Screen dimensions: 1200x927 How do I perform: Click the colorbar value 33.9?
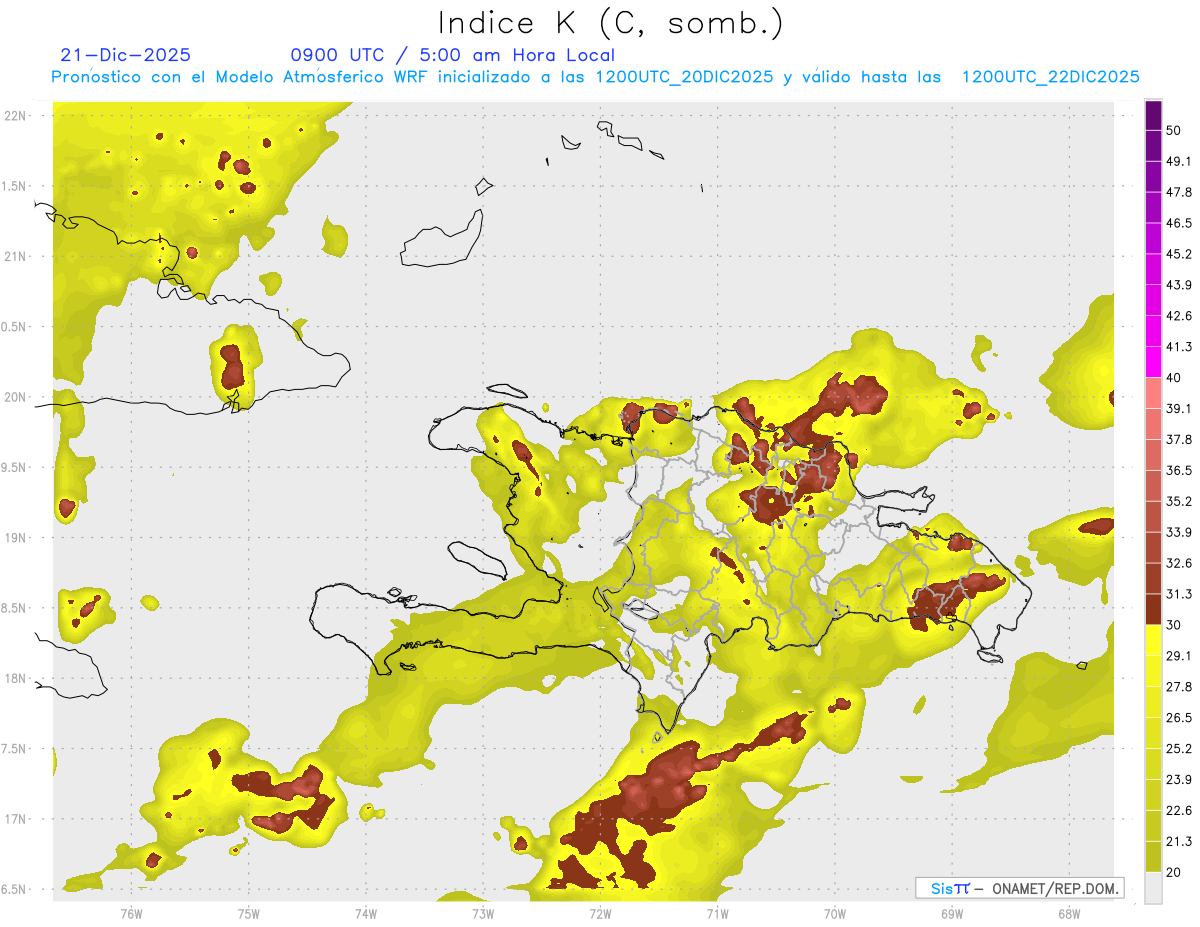coord(1179,532)
